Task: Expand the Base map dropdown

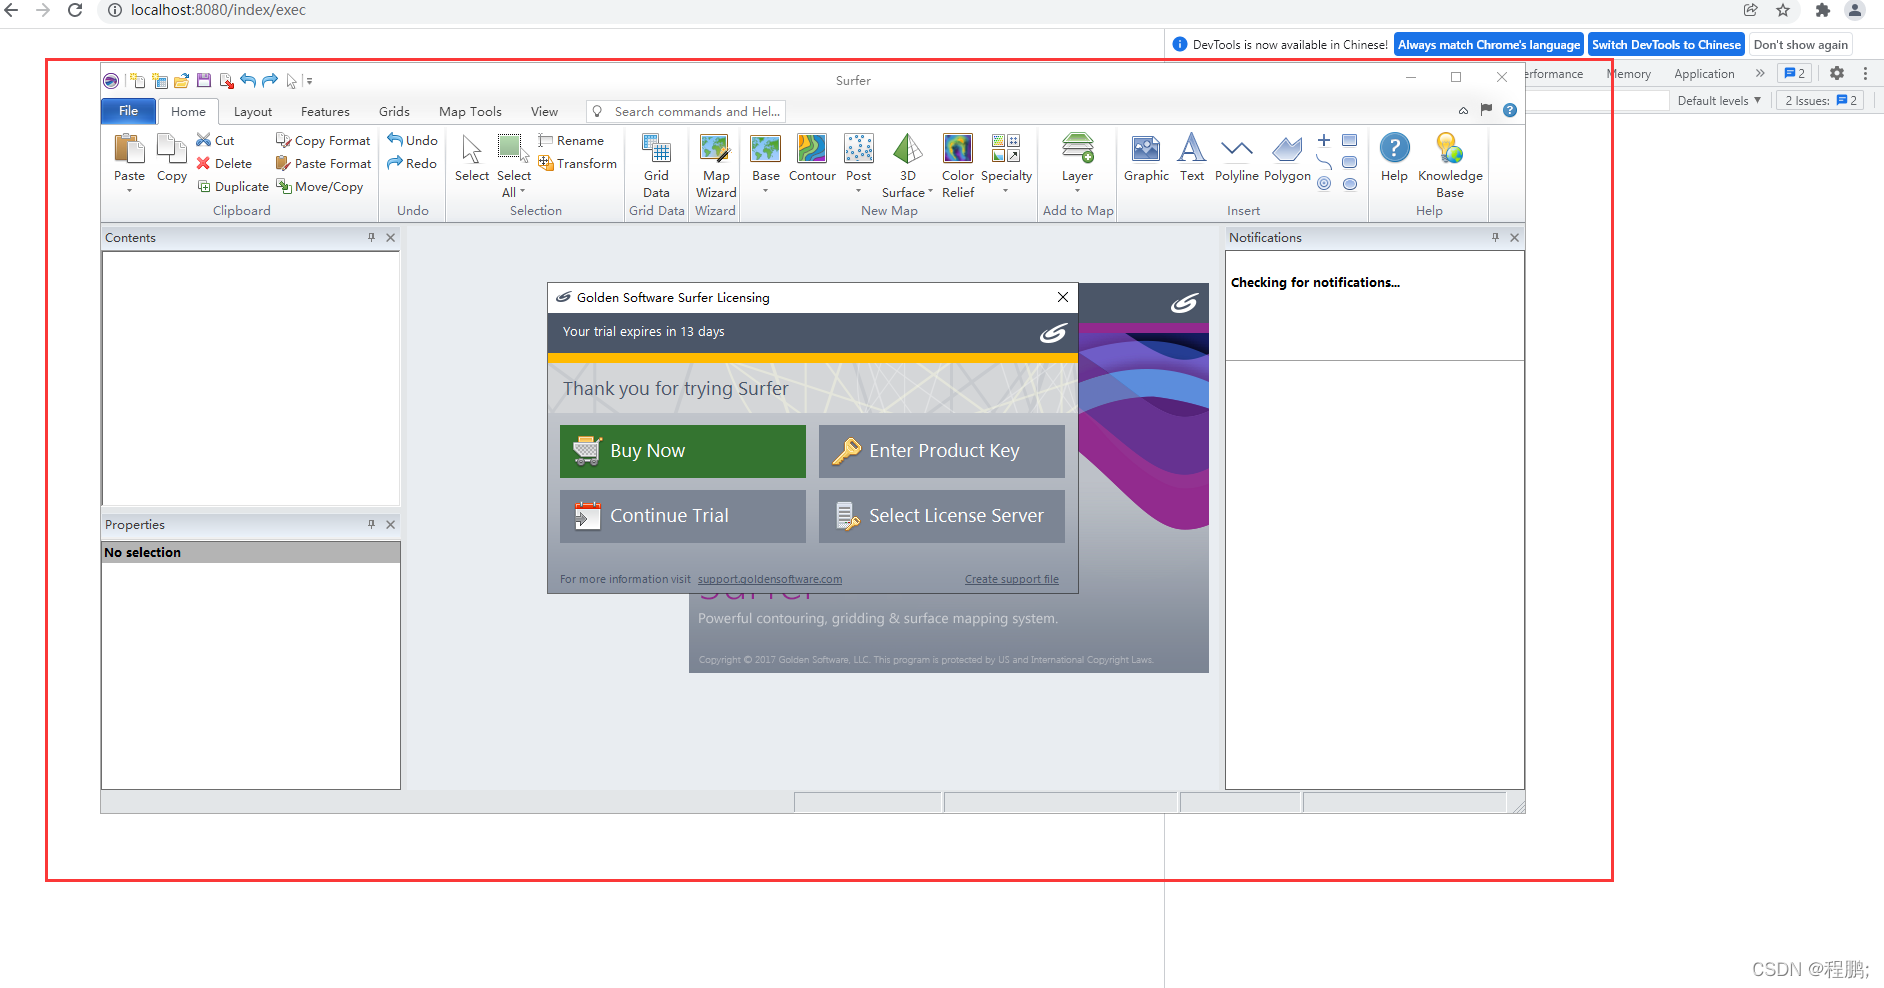Action: pyautogui.click(x=766, y=190)
